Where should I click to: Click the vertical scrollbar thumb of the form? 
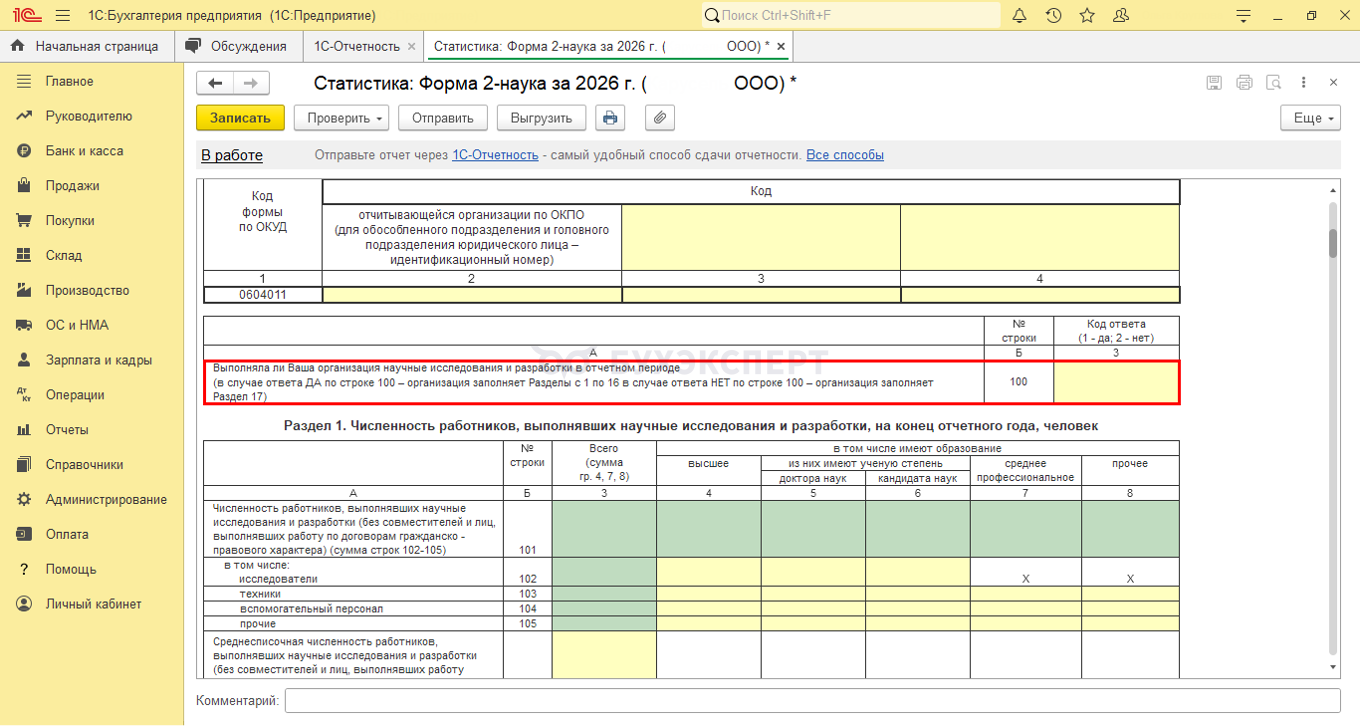pyautogui.click(x=1333, y=243)
